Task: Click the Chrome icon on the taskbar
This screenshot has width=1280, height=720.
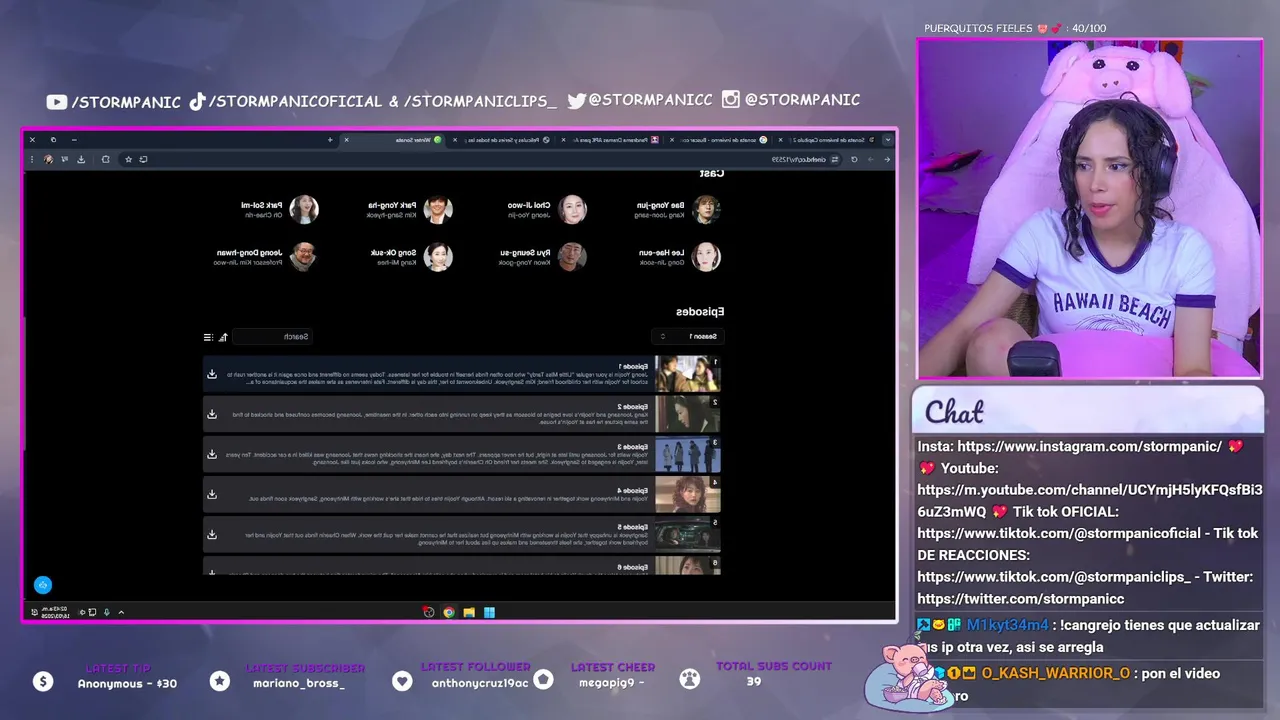Action: [x=449, y=612]
